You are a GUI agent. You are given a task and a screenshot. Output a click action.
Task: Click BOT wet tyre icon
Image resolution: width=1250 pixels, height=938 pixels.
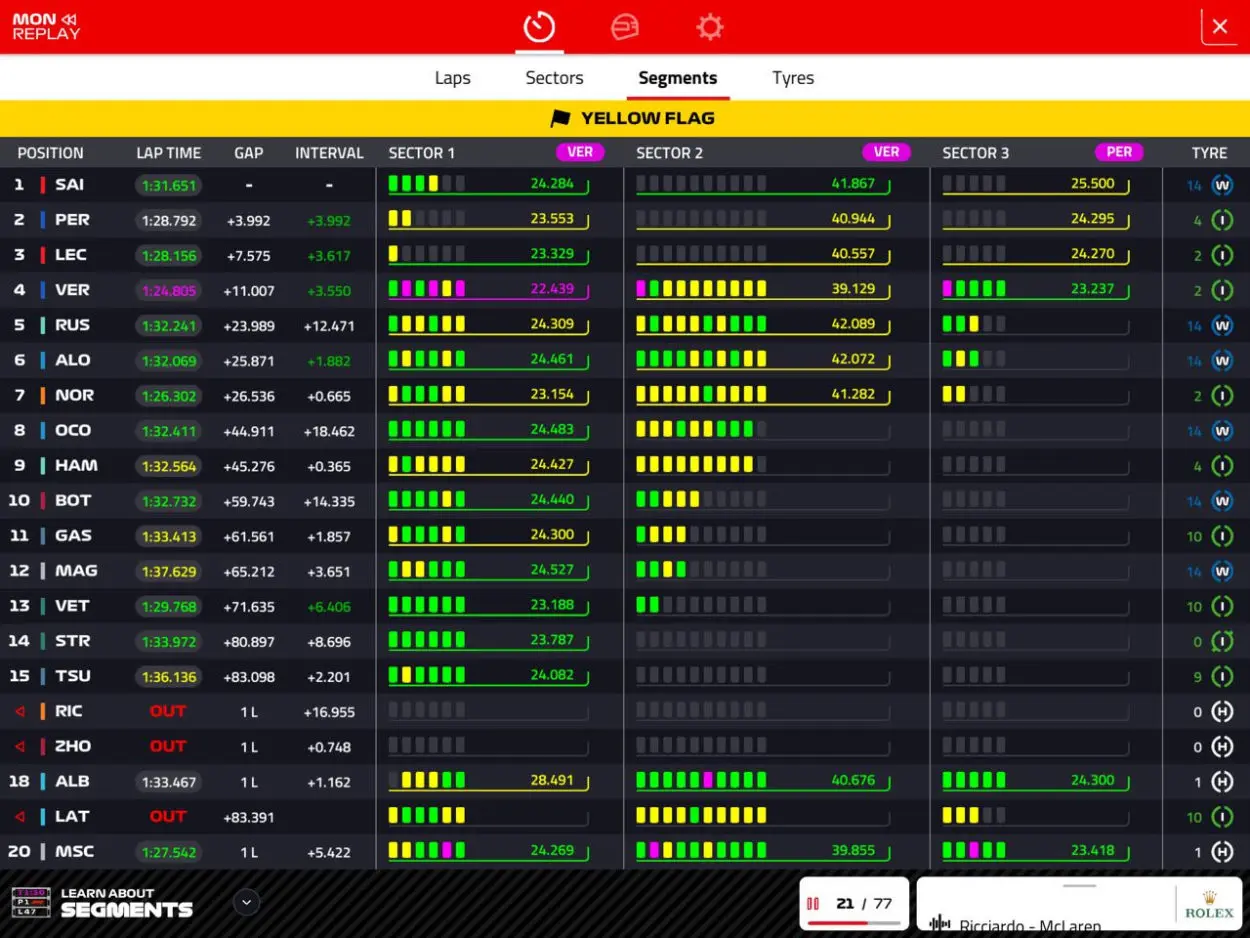pyautogui.click(x=1222, y=501)
